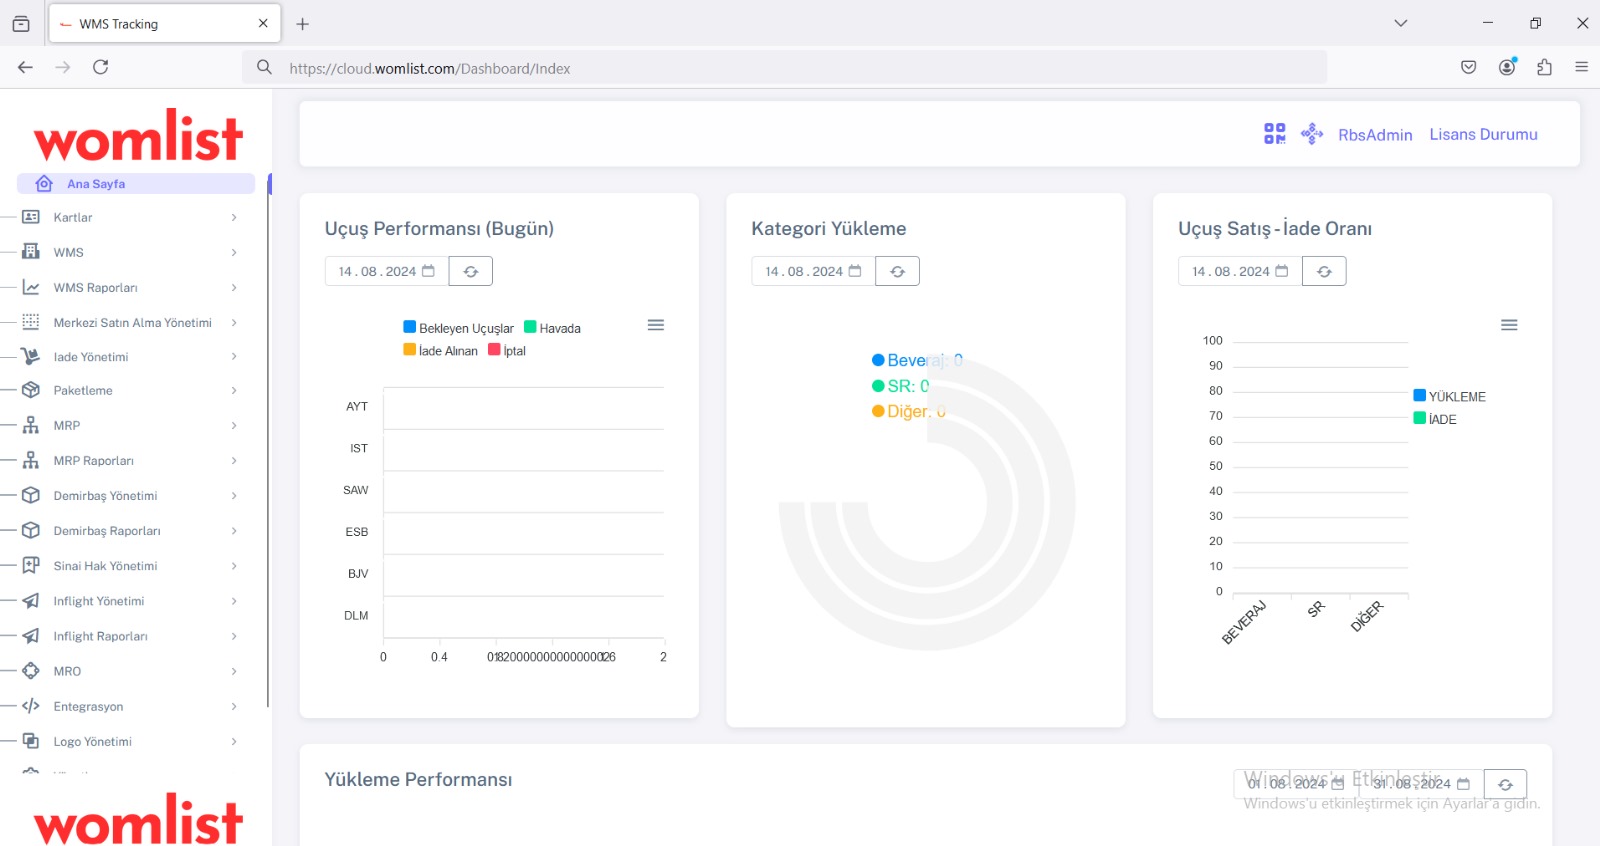Toggle Beveraj legend entry in donut chart

coord(917,360)
